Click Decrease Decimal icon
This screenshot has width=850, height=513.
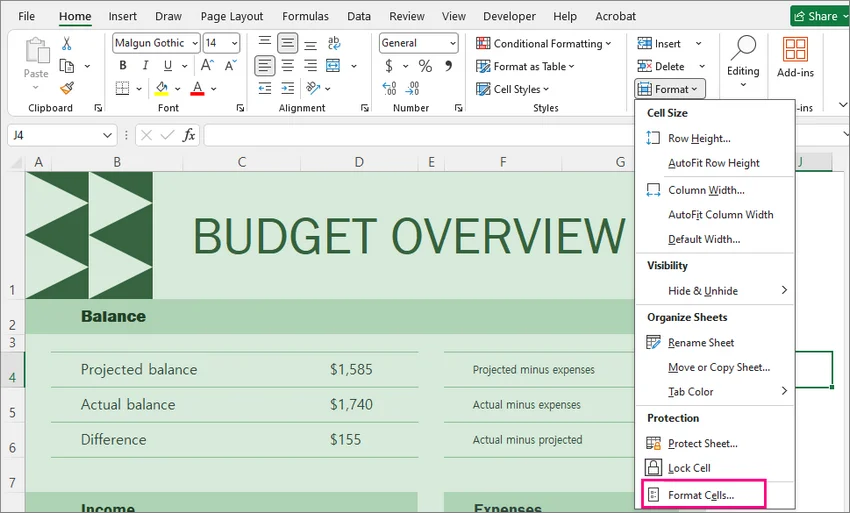click(413, 88)
